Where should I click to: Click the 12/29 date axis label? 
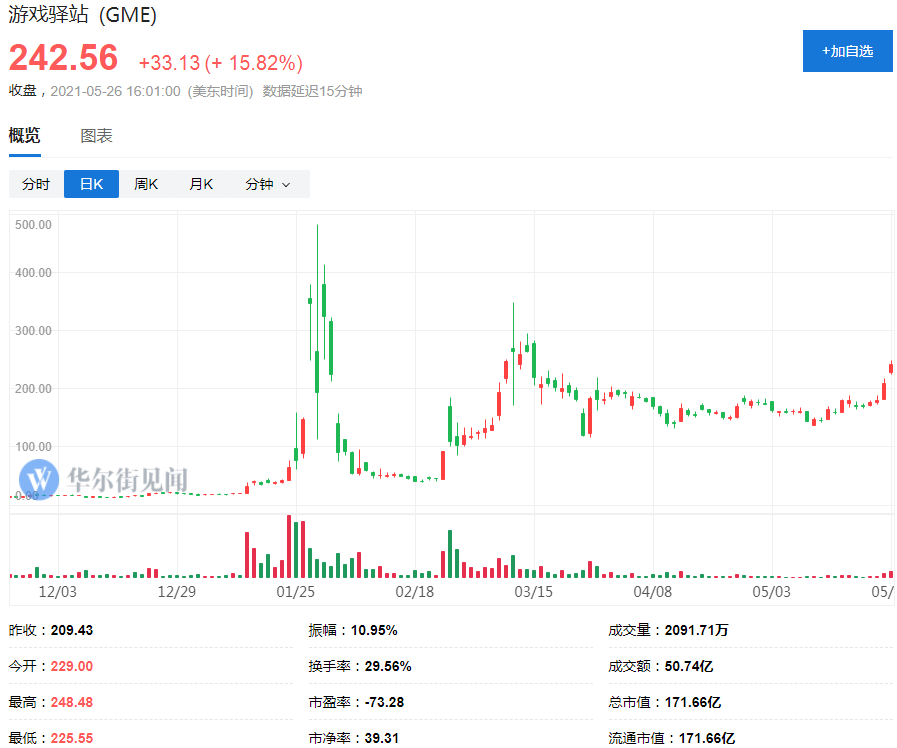coord(177,591)
